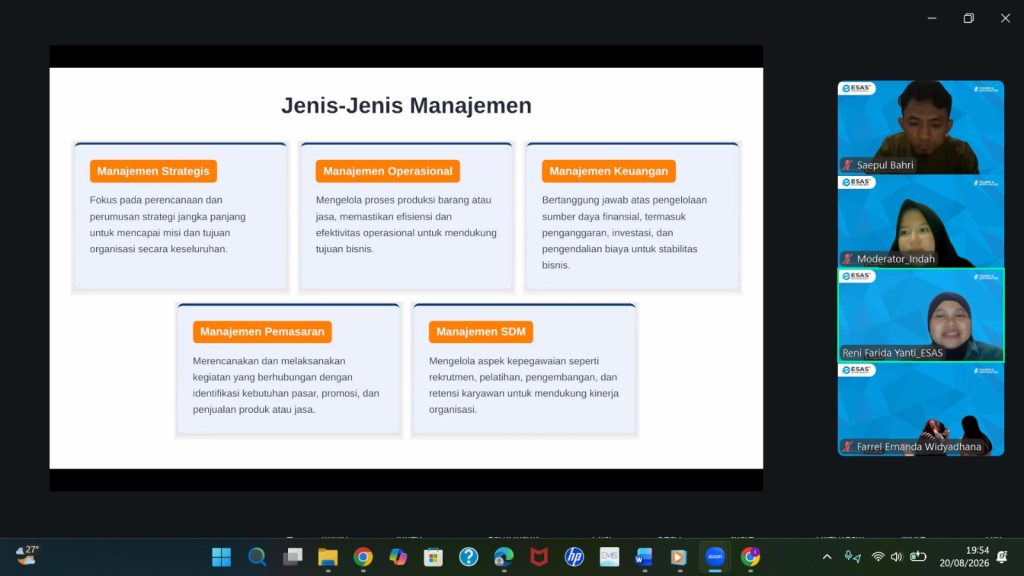Click the microphone location tray icon
The width and height of the screenshot is (1024, 576).
tap(852, 556)
